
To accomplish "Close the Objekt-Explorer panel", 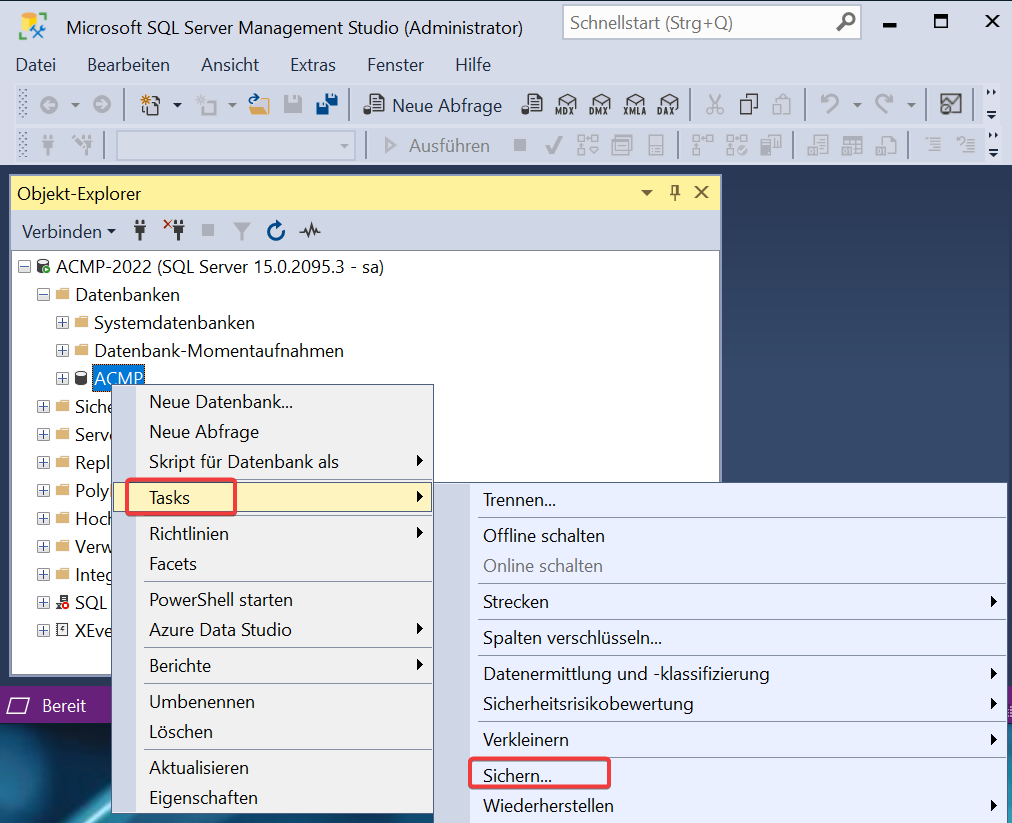I will [701, 193].
